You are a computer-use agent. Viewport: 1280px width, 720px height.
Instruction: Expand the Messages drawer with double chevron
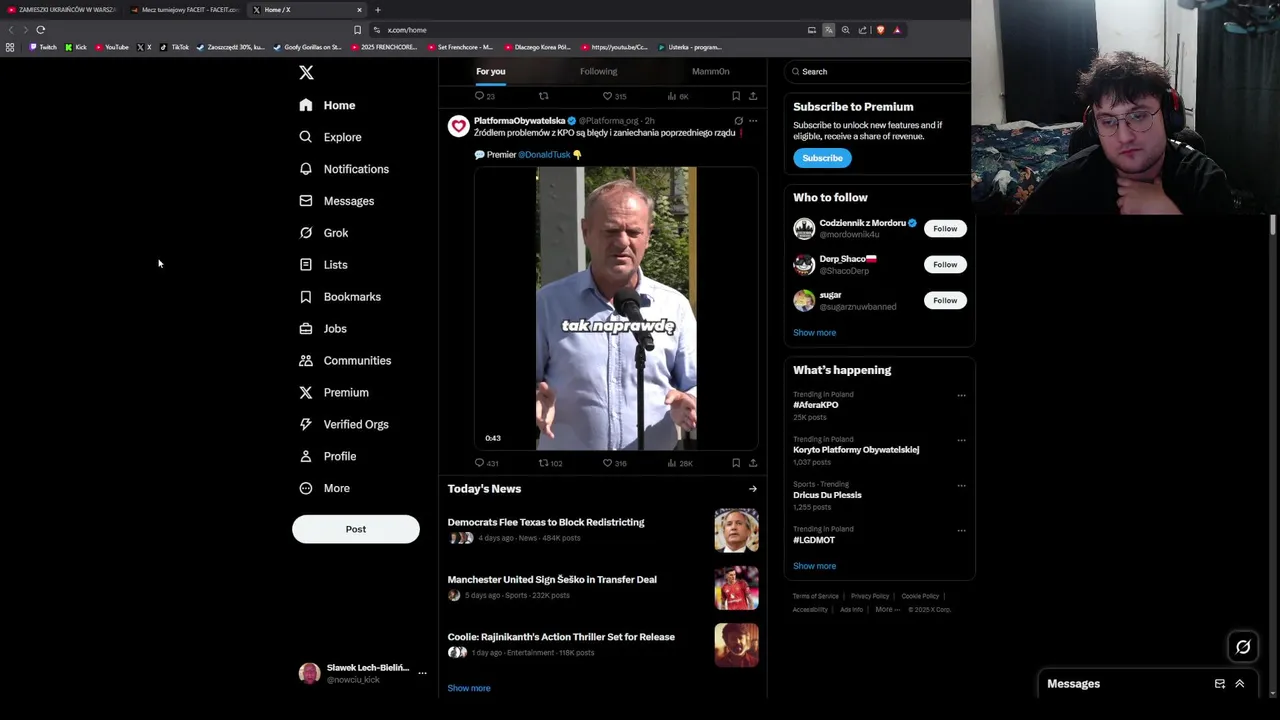point(1240,684)
